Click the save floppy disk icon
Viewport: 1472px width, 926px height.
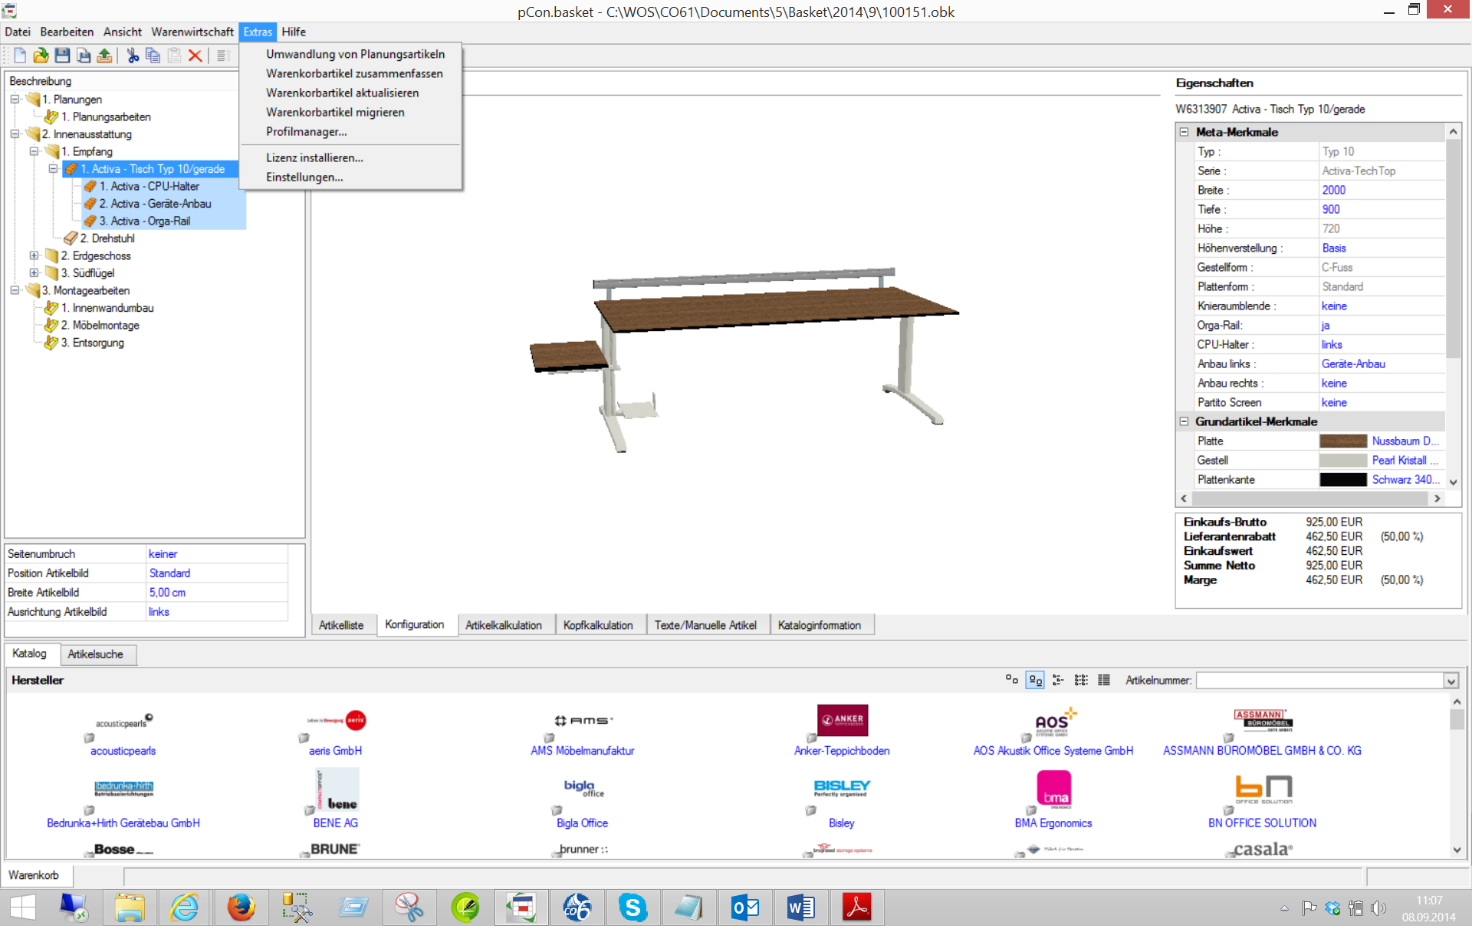[x=62, y=56]
